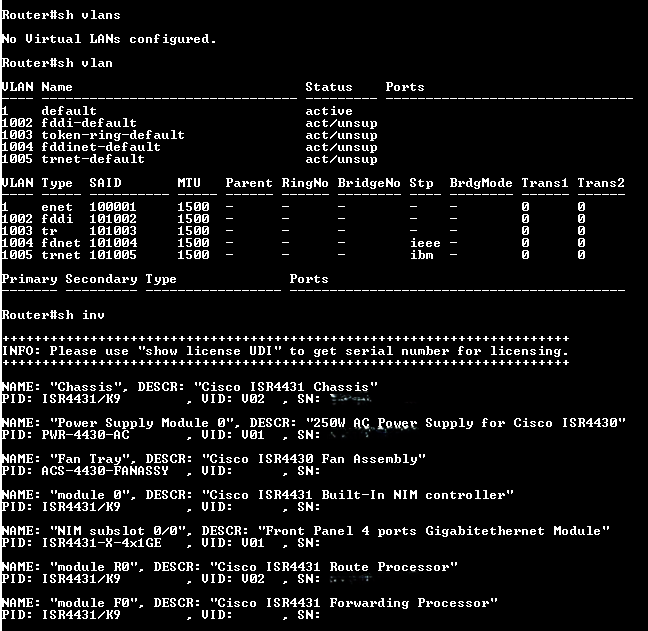Click 'ibm' Stp value
Screen dimensions: 648x631
click(x=421, y=255)
